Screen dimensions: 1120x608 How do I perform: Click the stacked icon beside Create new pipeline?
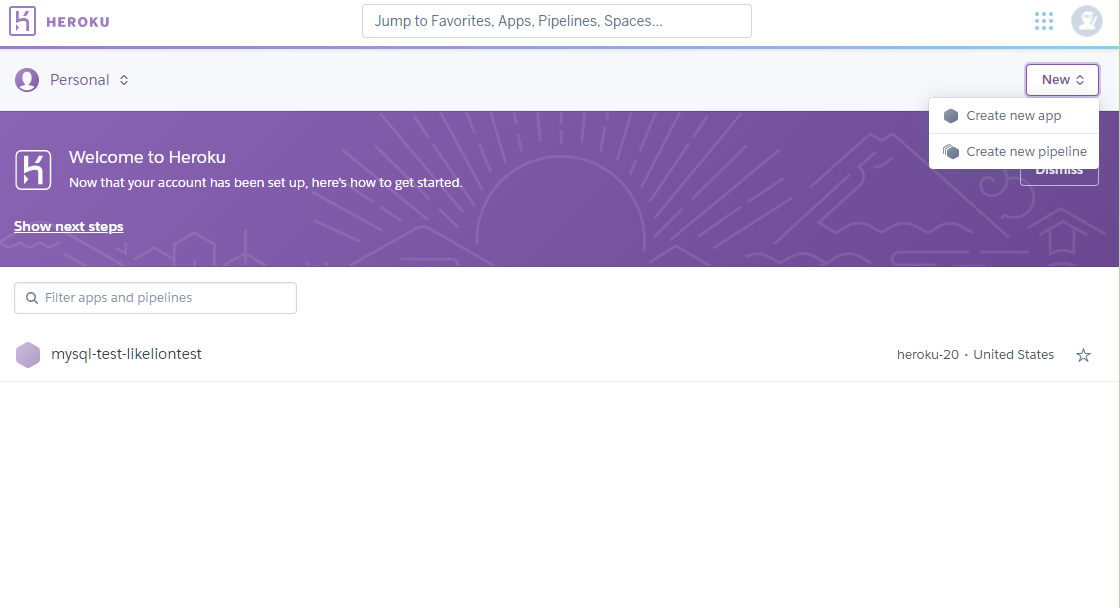tap(951, 151)
